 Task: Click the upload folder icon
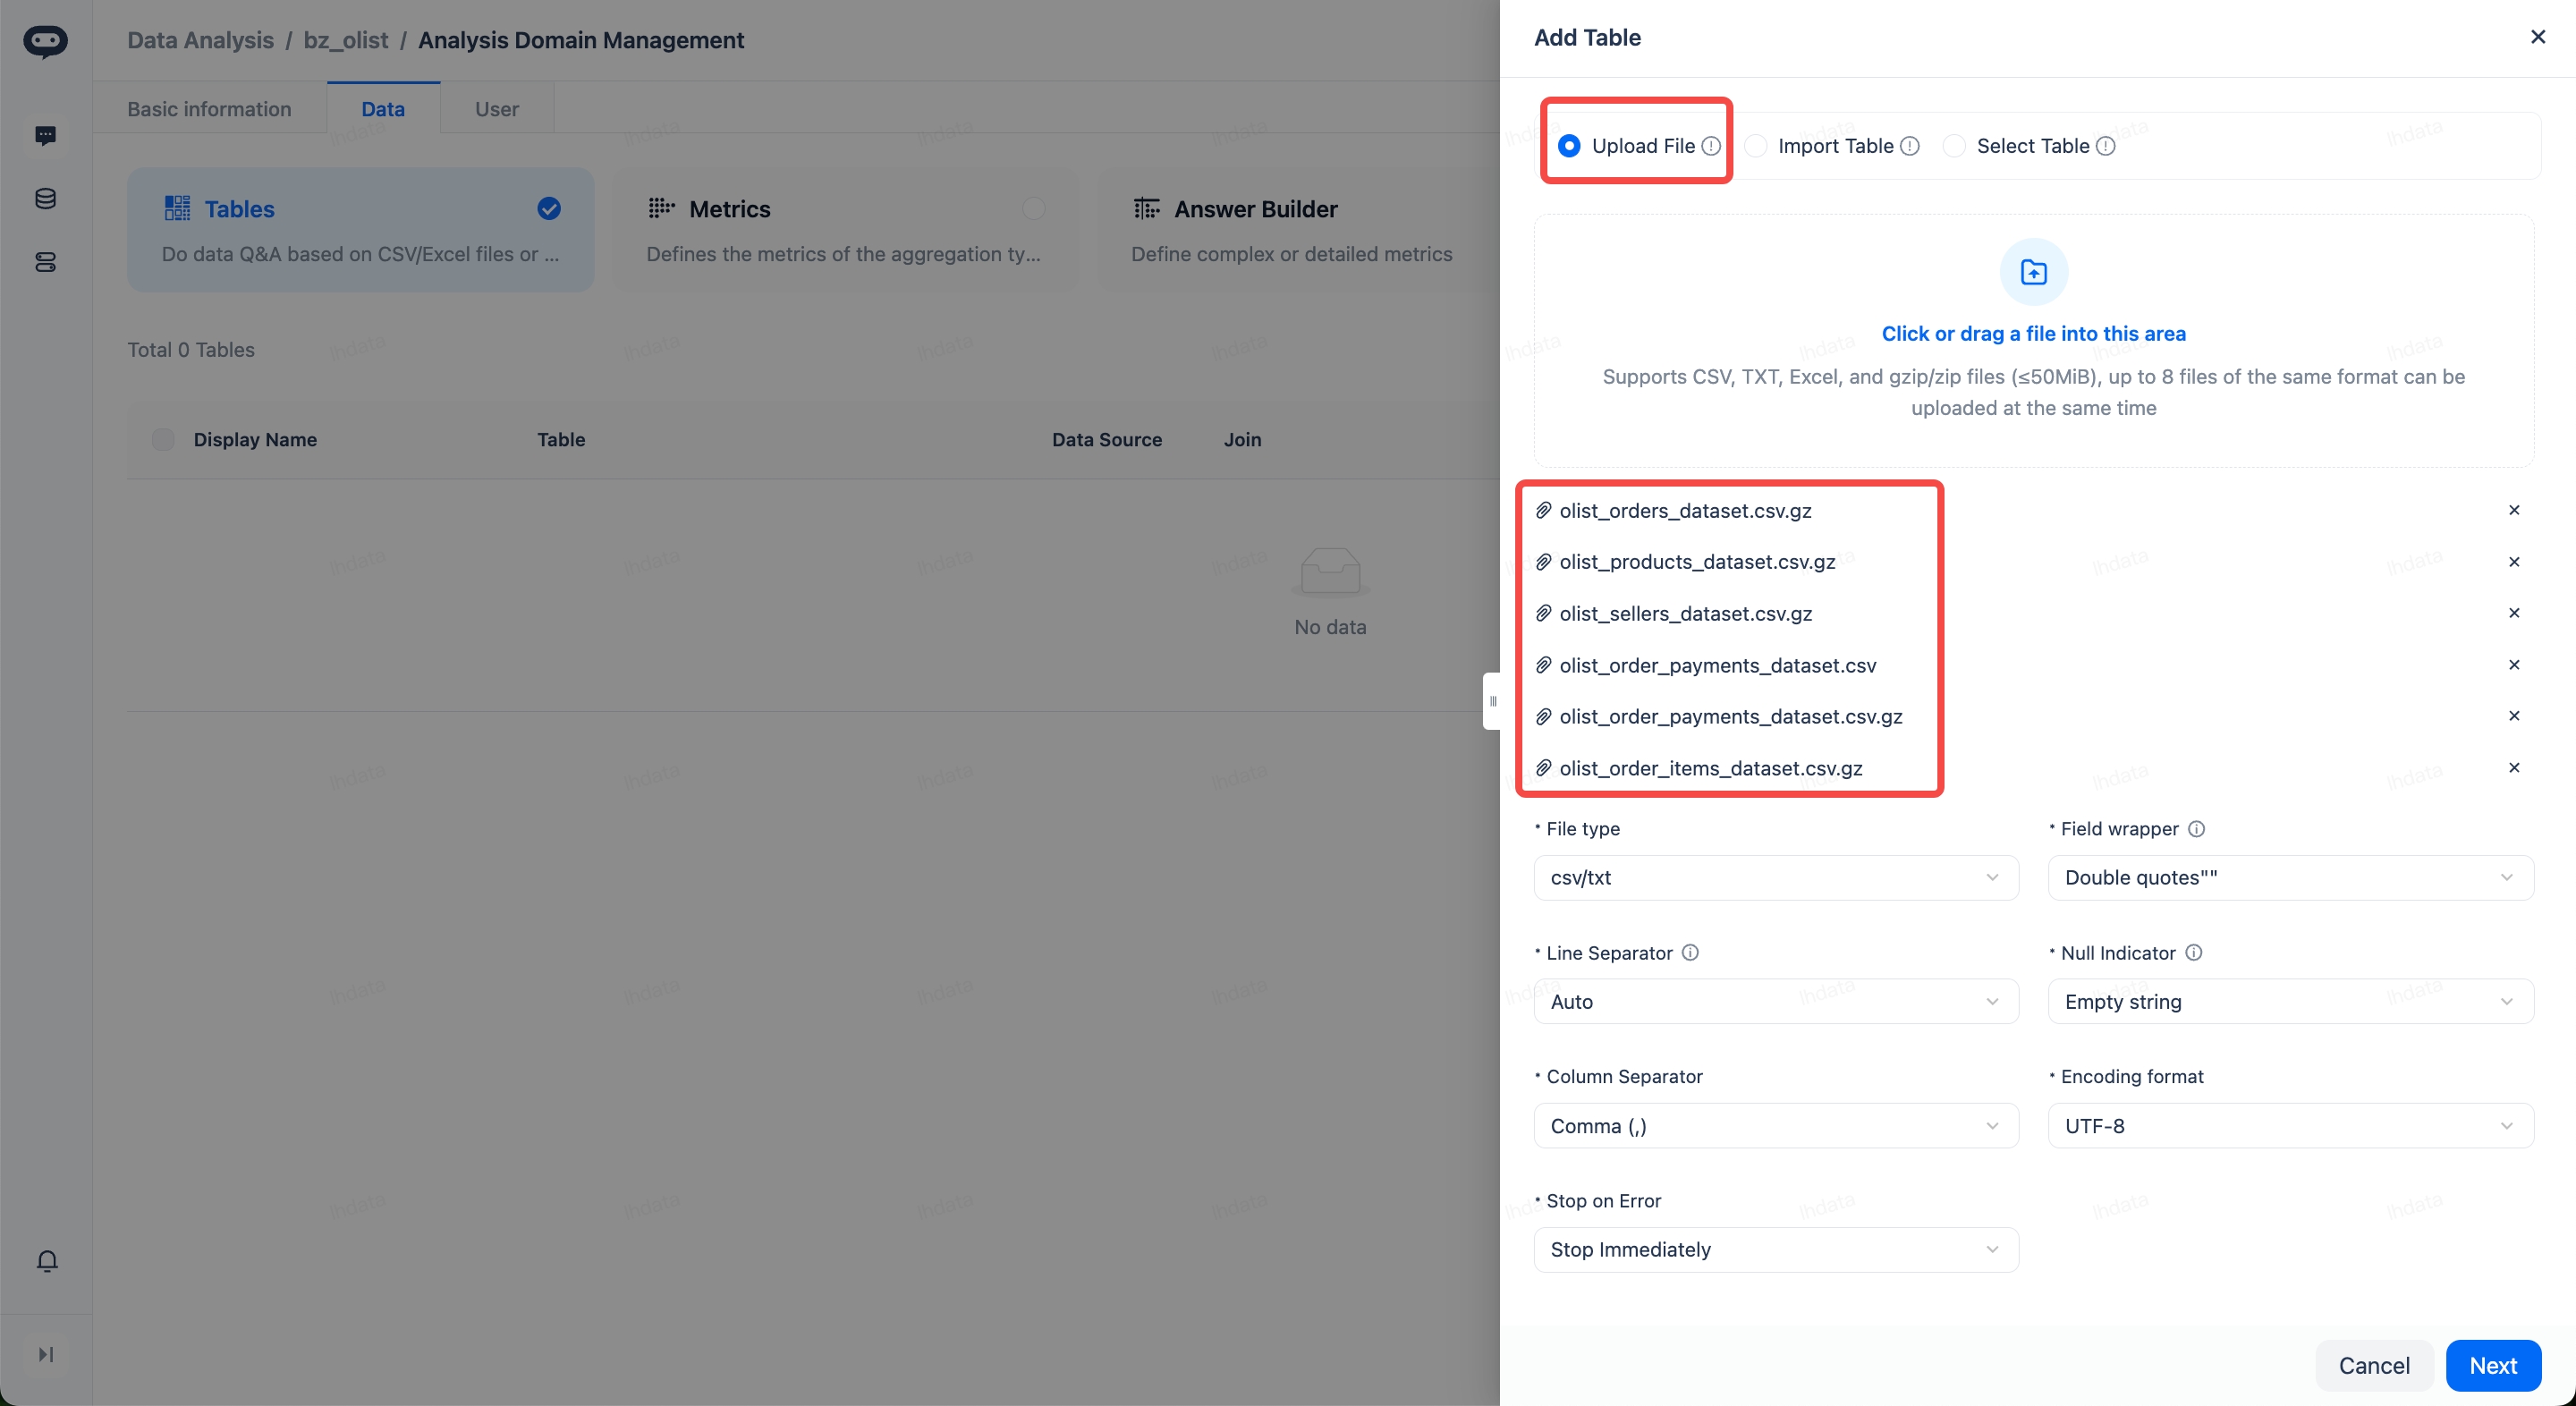pyautogui.click(x=2033, y=272)
